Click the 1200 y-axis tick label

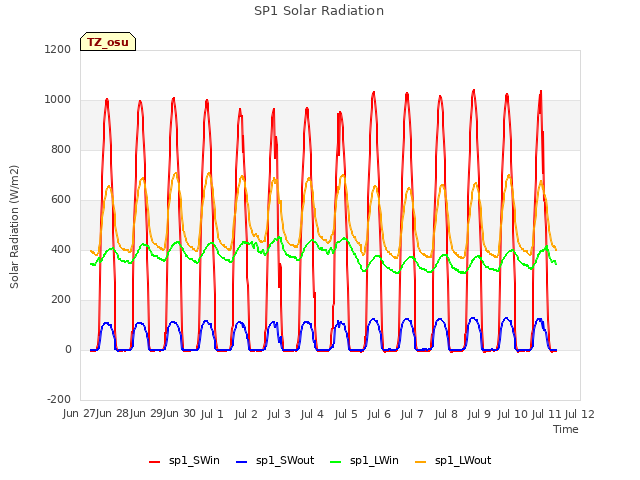[58, 49]
